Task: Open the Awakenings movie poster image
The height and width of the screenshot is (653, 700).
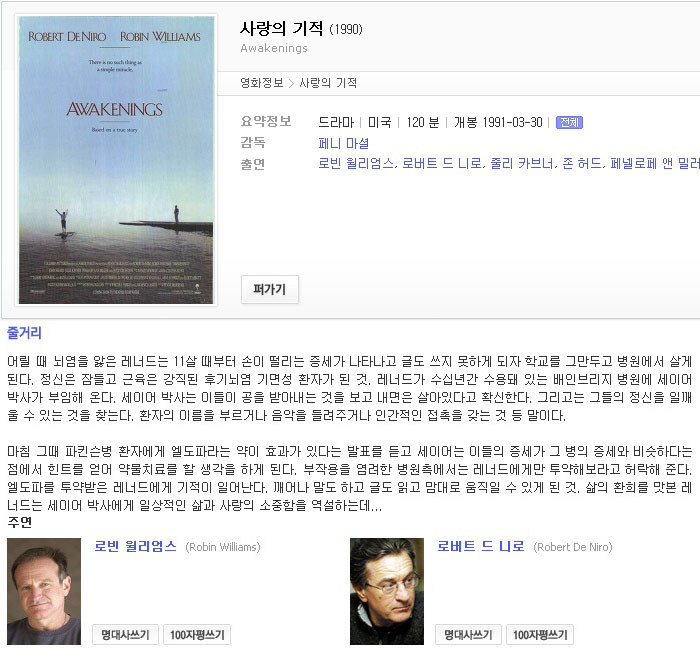Action: 116,160
